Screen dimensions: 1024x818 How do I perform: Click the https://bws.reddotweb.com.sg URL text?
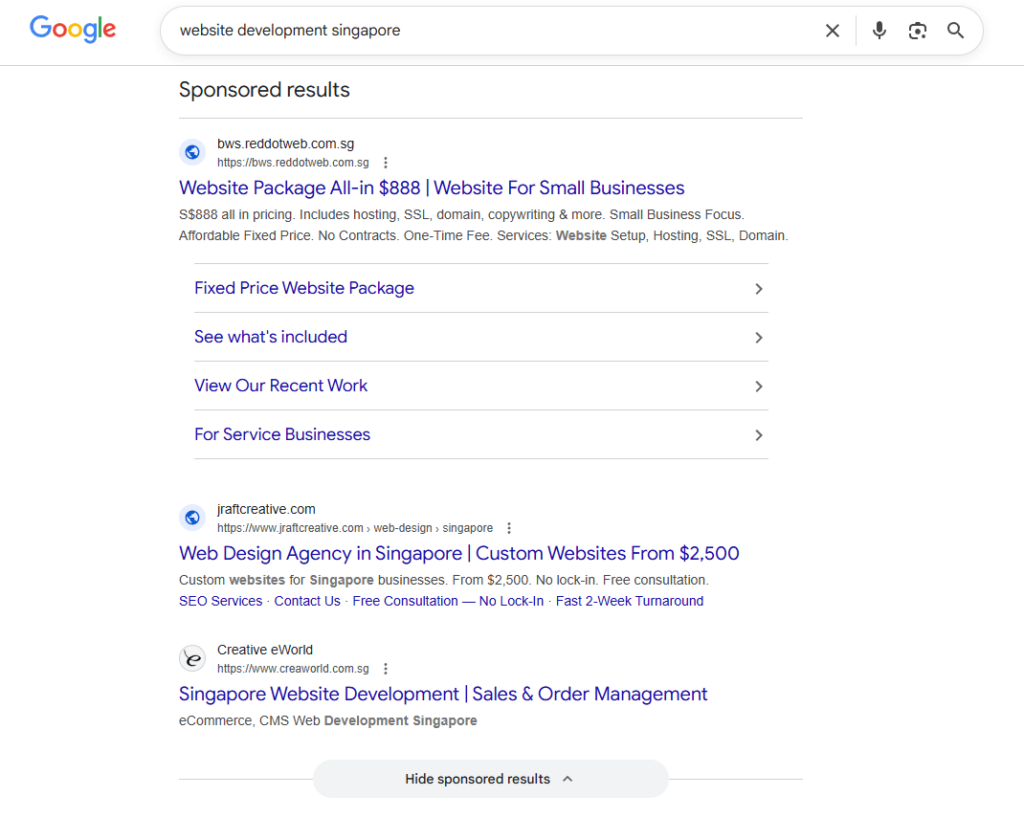293,163
